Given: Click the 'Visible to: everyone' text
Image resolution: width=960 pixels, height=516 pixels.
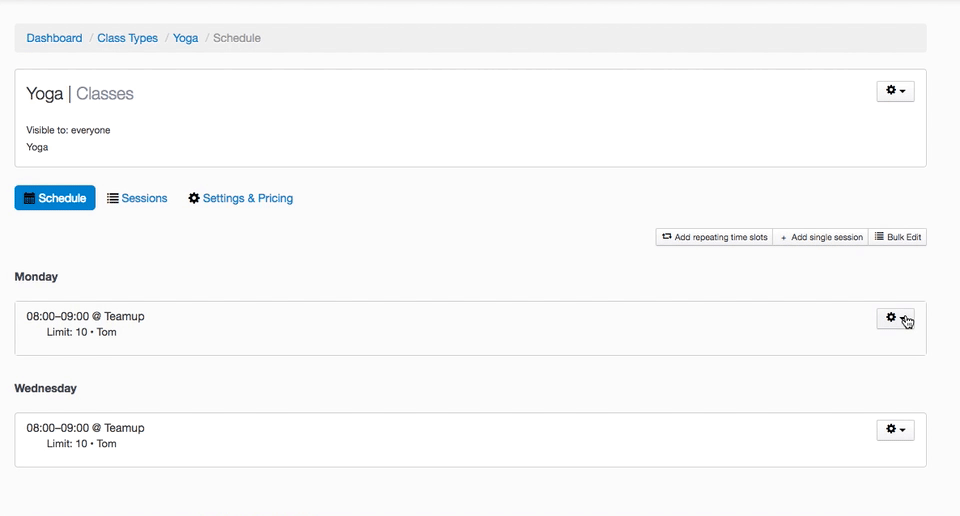Looking at the screenshot, I should tap(68, 130).
